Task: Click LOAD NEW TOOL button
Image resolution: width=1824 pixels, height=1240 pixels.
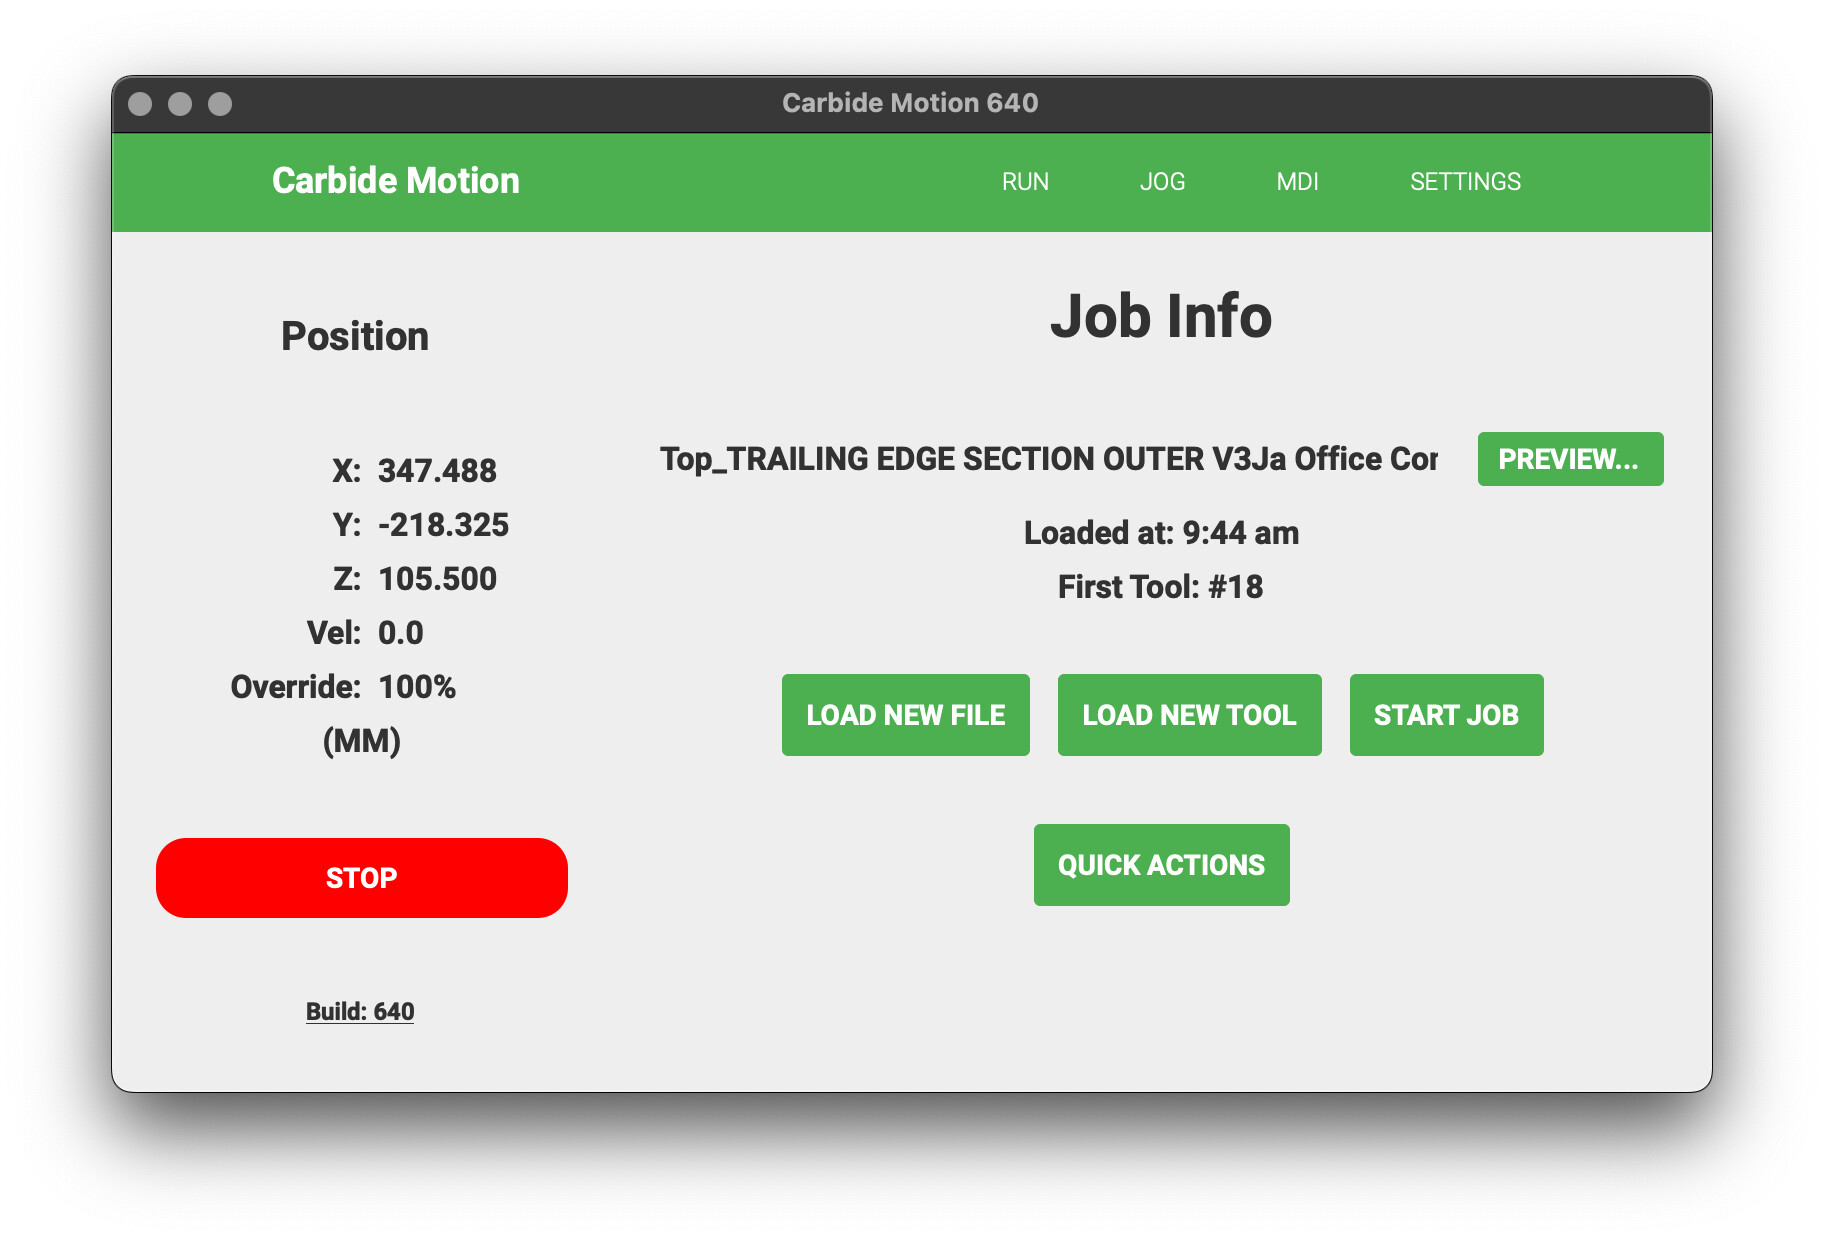Action: [x=1190, y=715]
